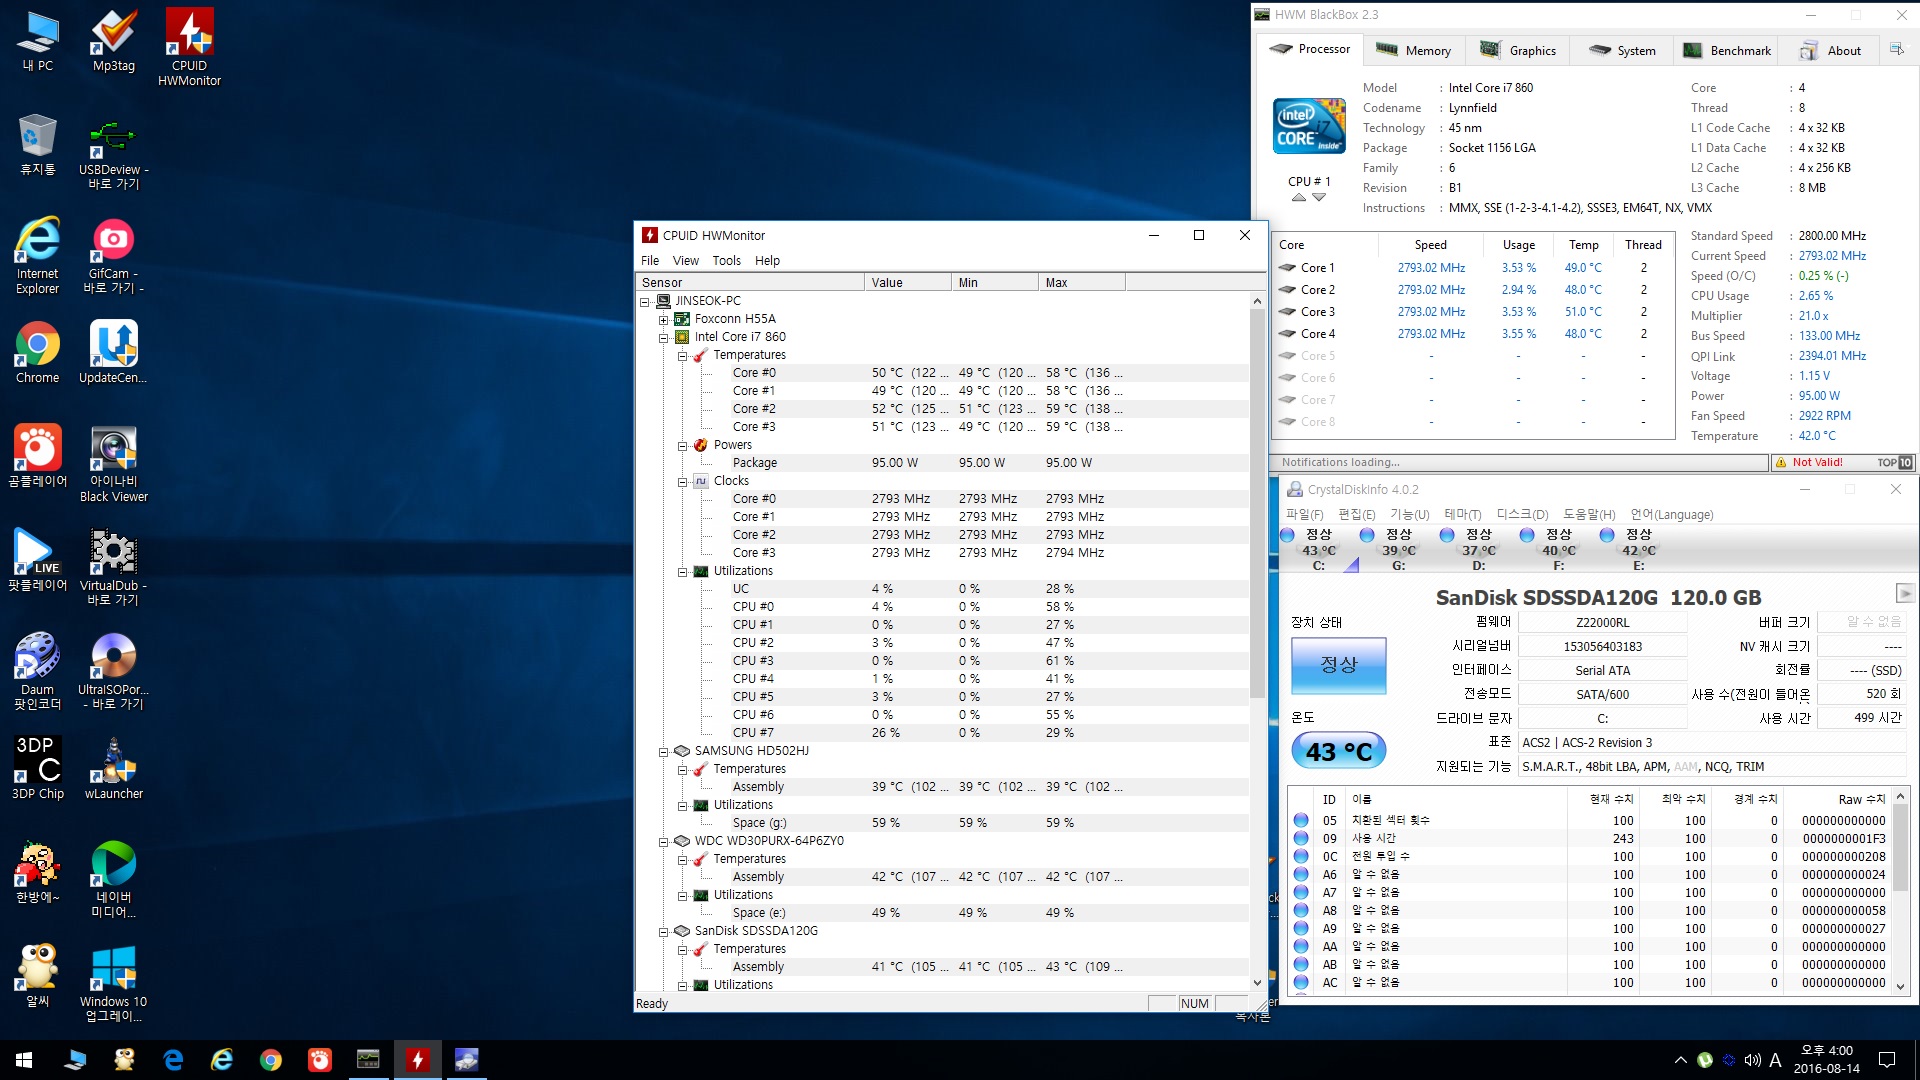Collapse the WDC WD30PURX node
The height and width of the screenshot is (1080, 1920).
pos(663,841)
